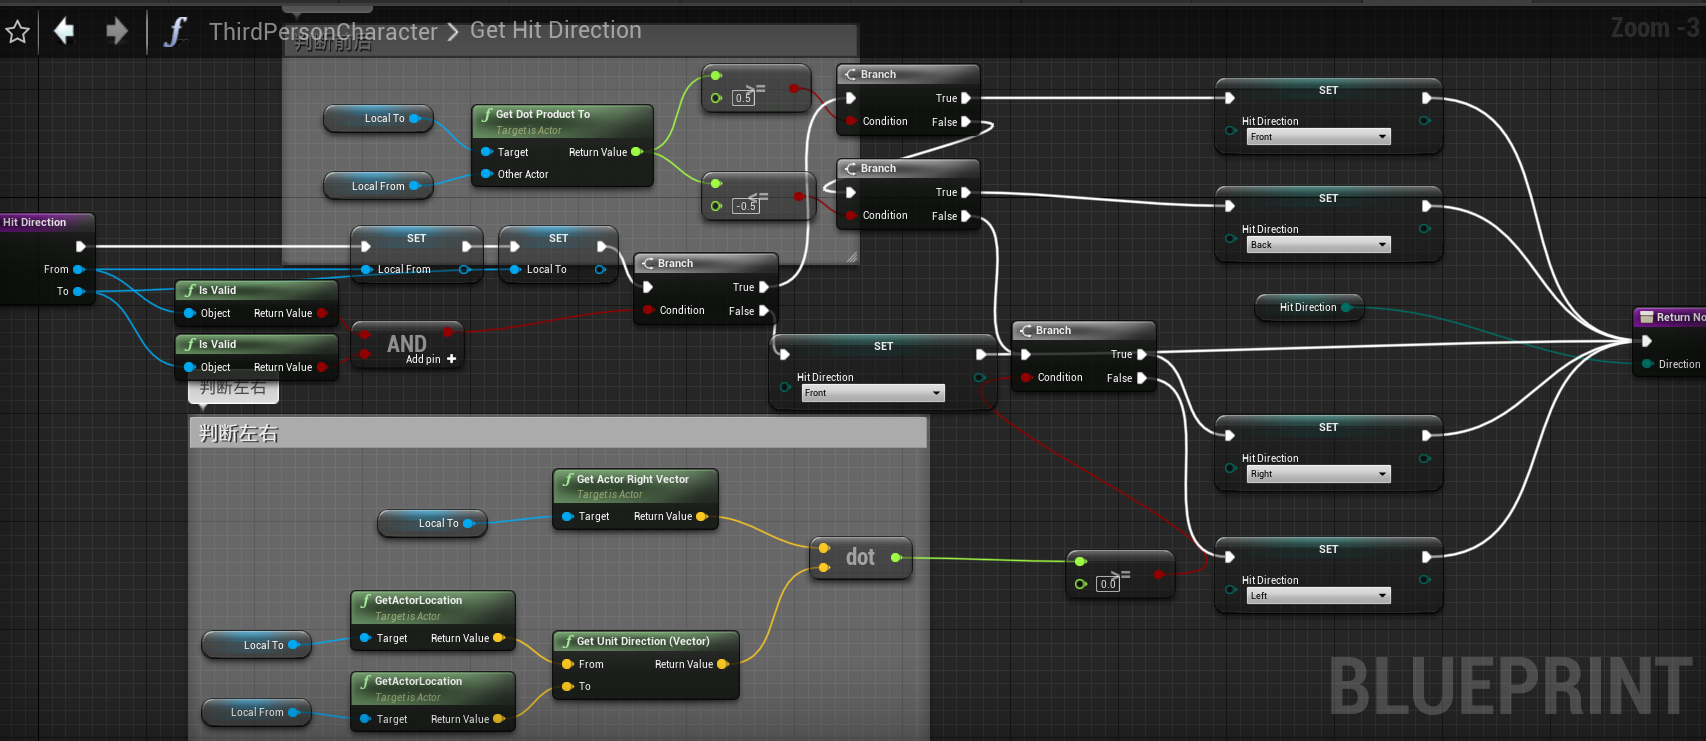The width and height of the screenshot is (1706, 741).
Task: Click the SET Local From node title
Action: coord(416,238)
